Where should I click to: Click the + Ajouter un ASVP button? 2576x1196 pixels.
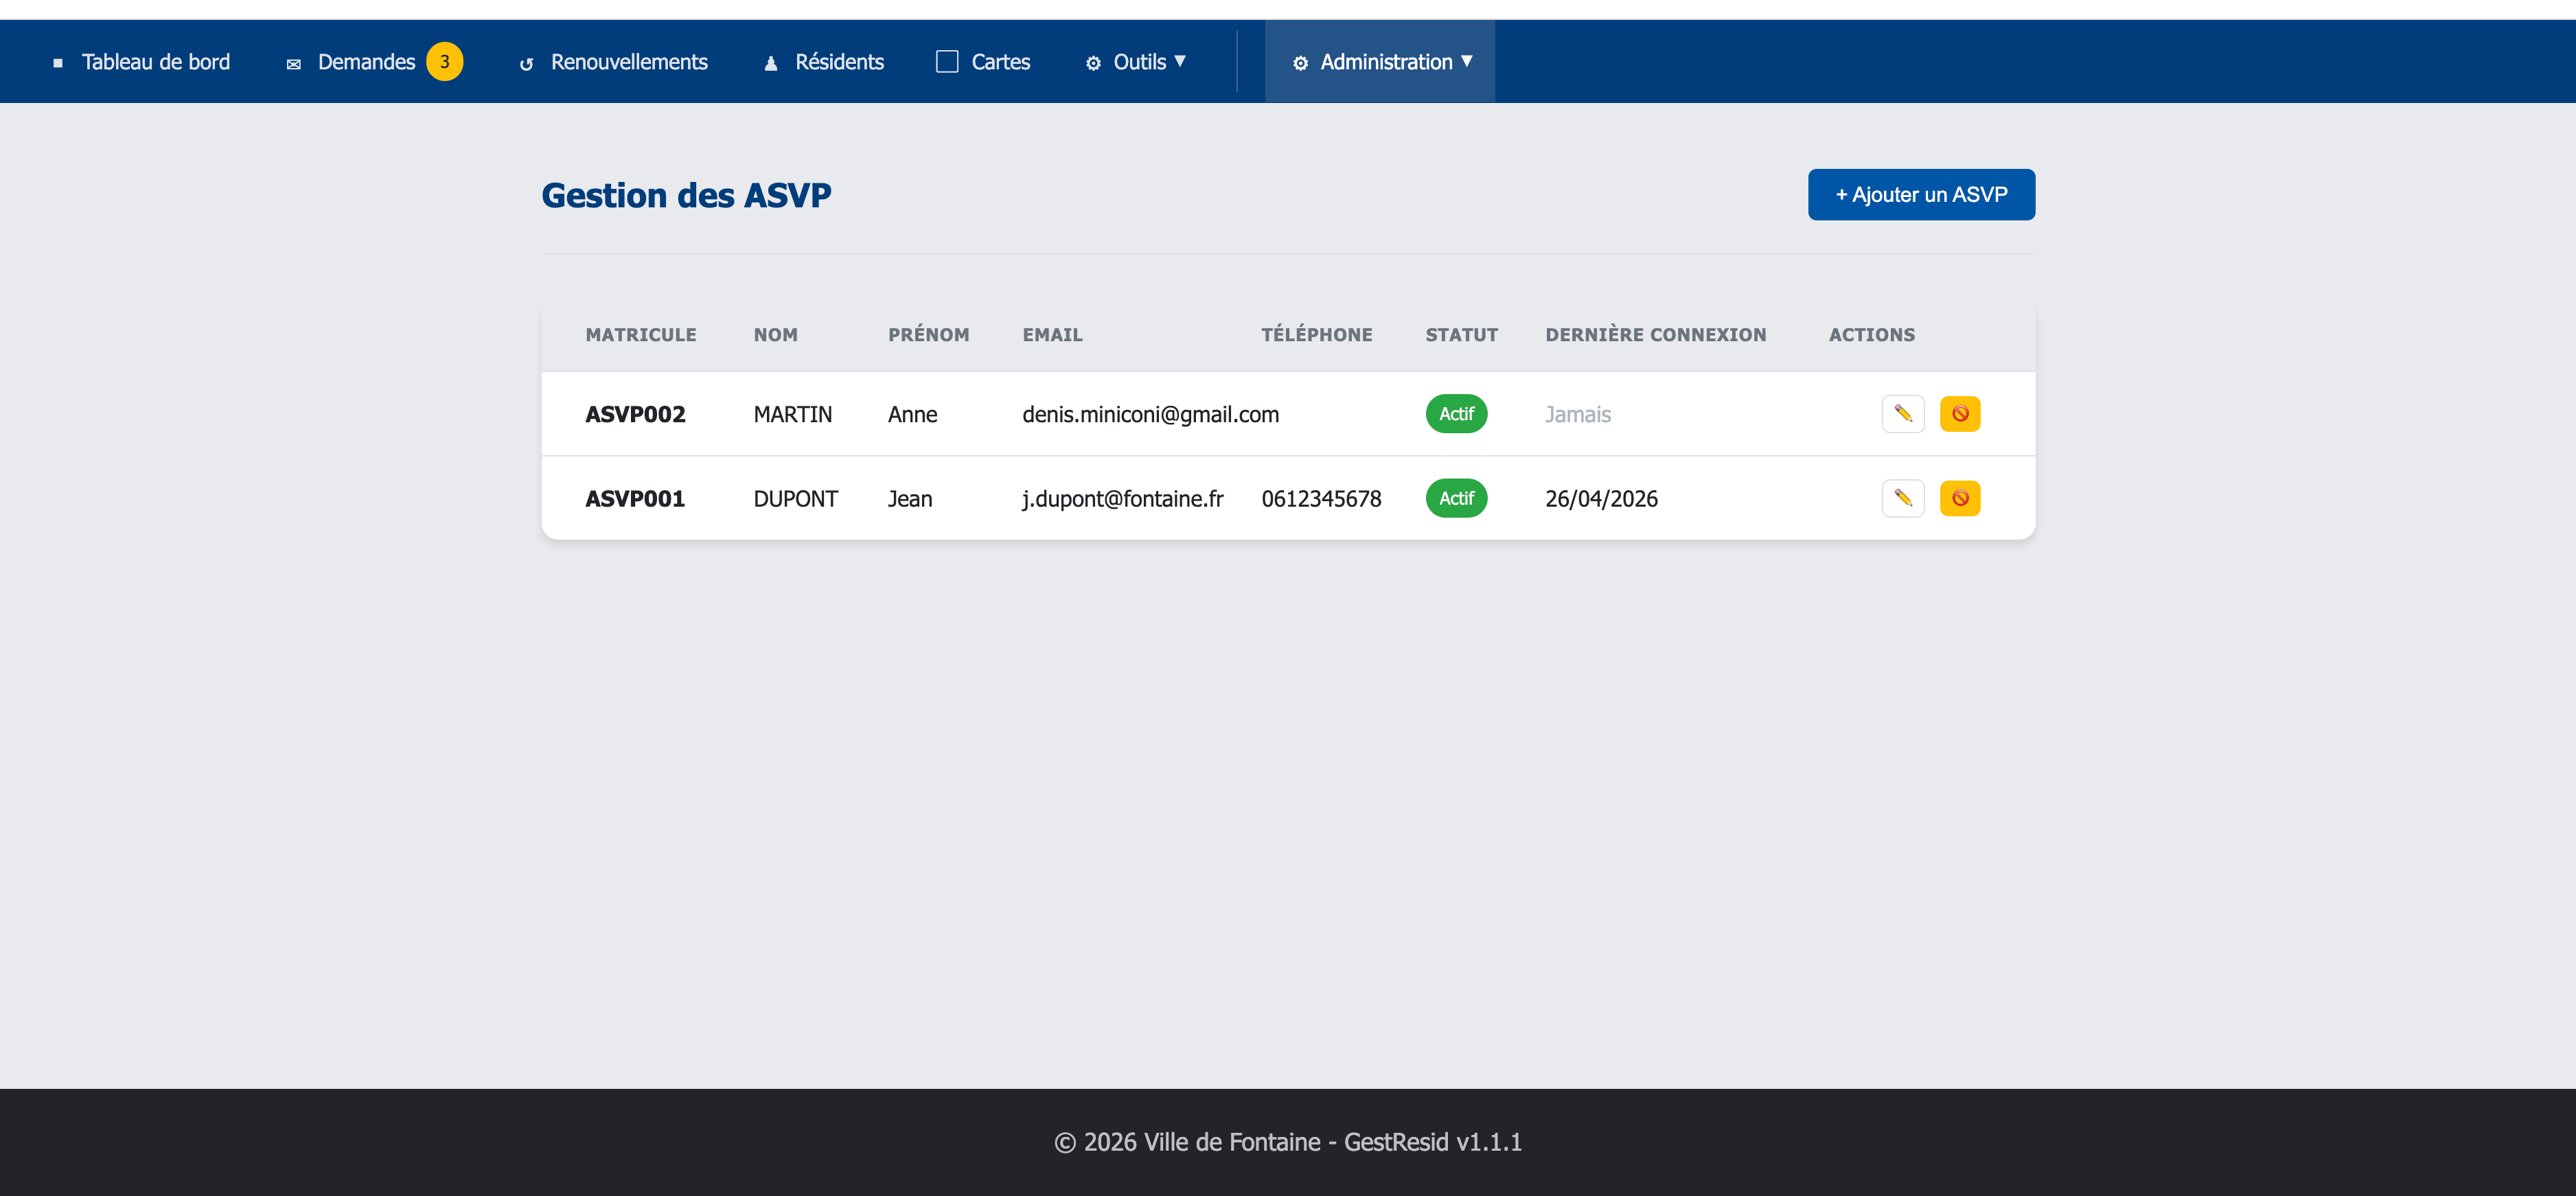(x=1920, y=194)
